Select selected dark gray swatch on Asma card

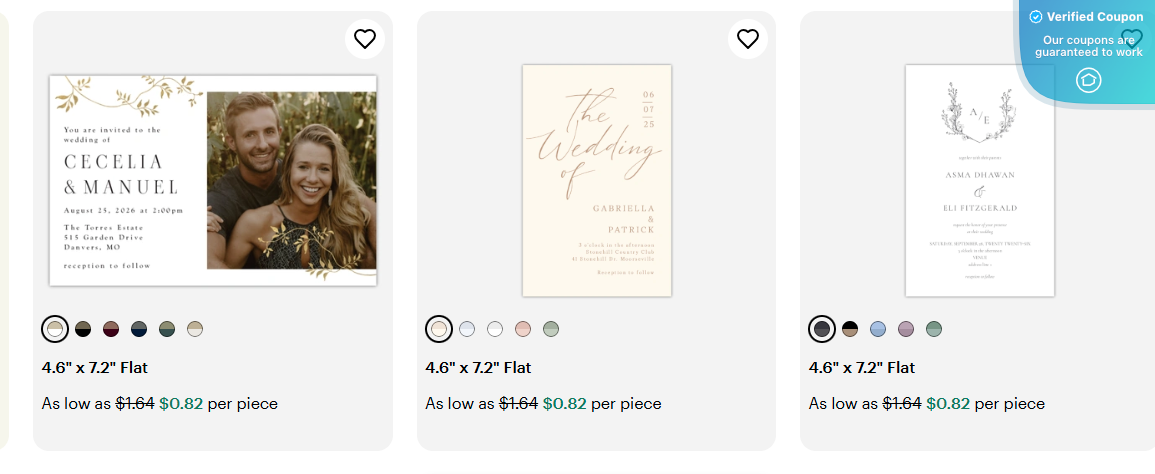822,329
